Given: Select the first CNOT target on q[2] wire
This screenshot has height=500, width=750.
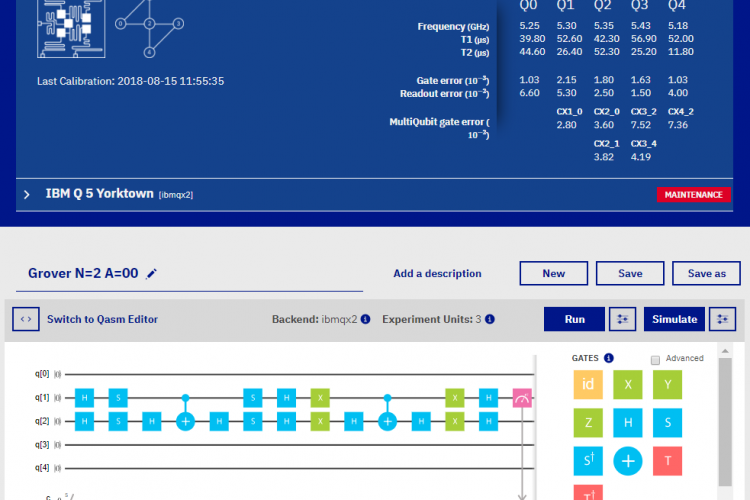Looking at the screenshot, I should (x=186, y=422).
